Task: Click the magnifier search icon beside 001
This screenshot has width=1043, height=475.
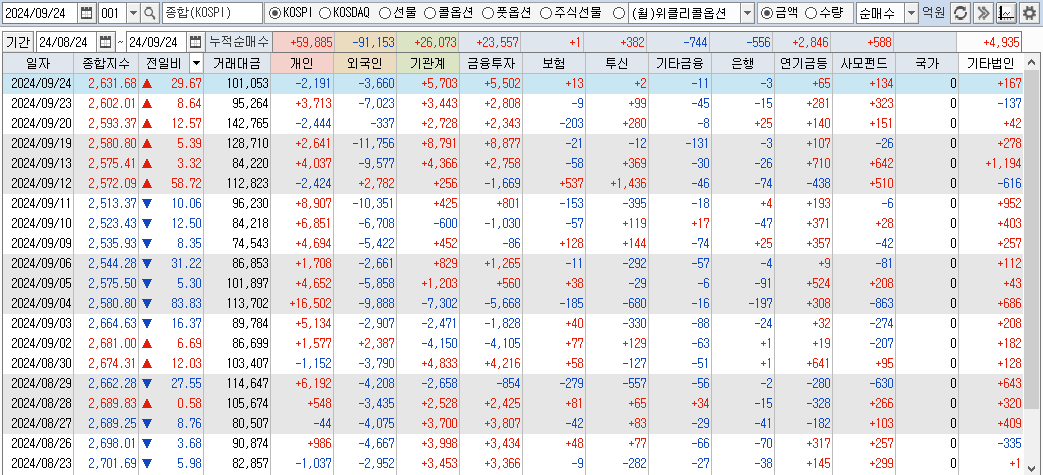Action: click(150, 13)
